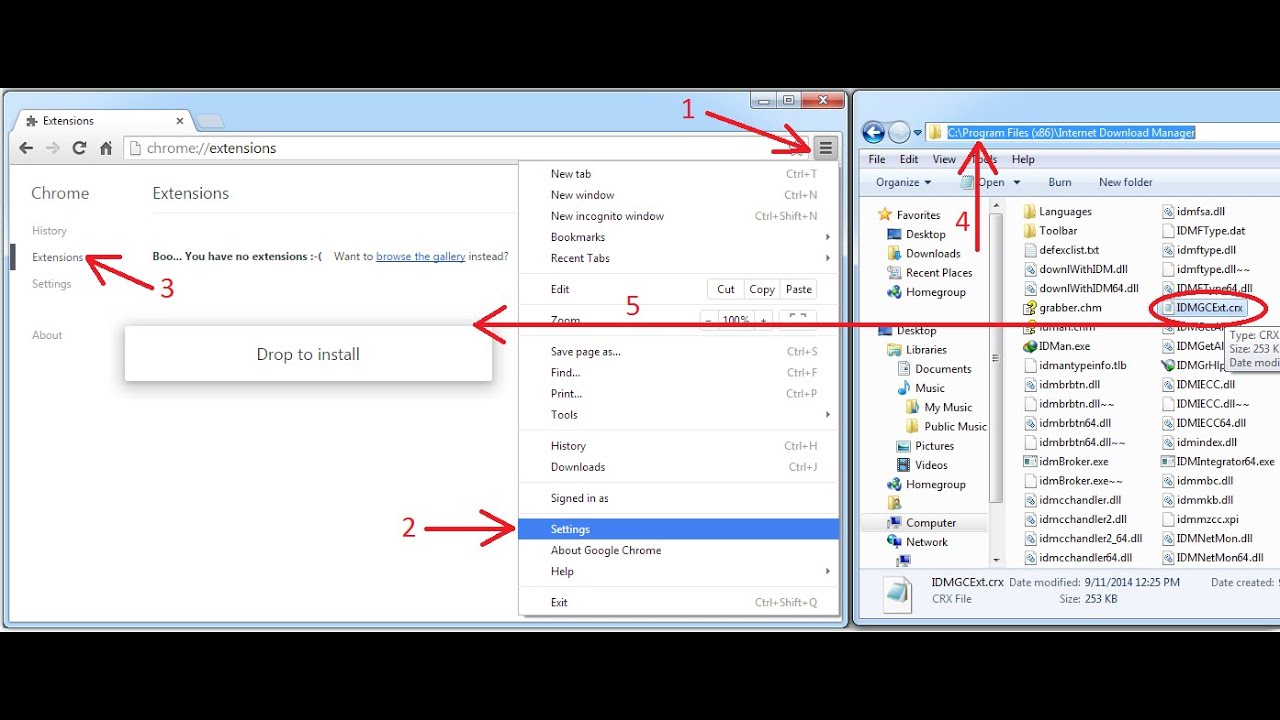
Task: Select highlighted Settings menu entry
Action: point(678,529)
